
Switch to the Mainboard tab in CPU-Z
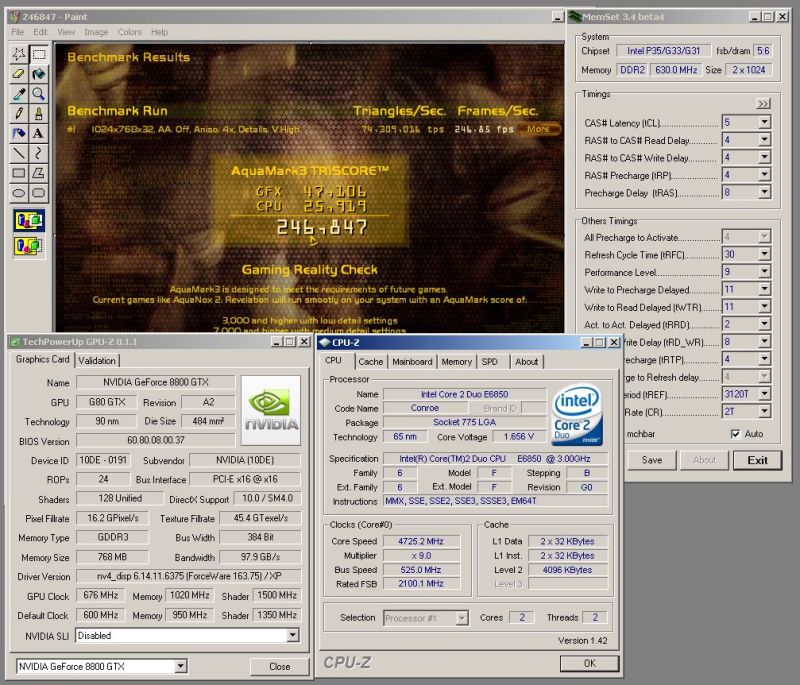412,362
